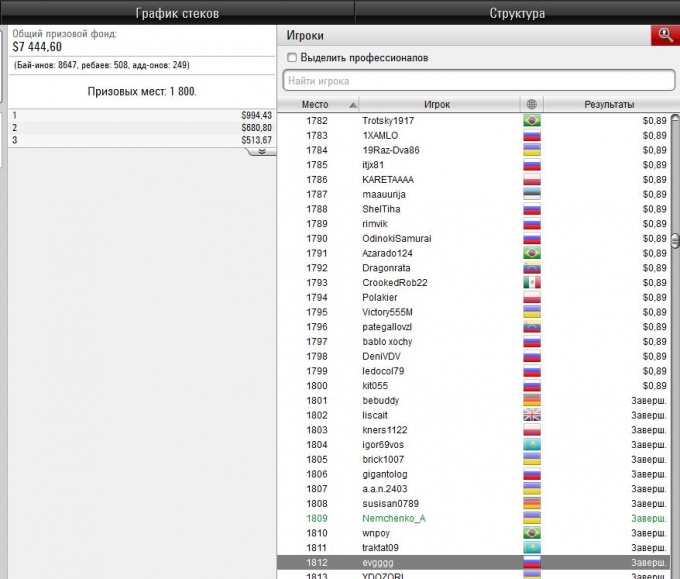The height and width of the screenshot is (579, 680).
Task: Click third place prize $513,67
Action: (256, 140)
